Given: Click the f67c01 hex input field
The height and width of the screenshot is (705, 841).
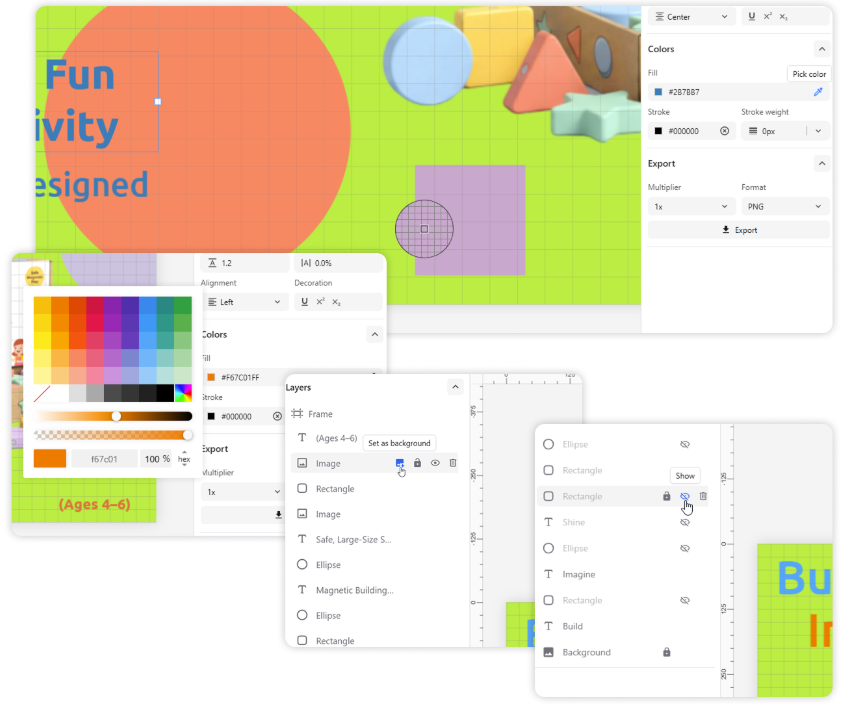Looking at the screenshot, I should click(103, 459).
